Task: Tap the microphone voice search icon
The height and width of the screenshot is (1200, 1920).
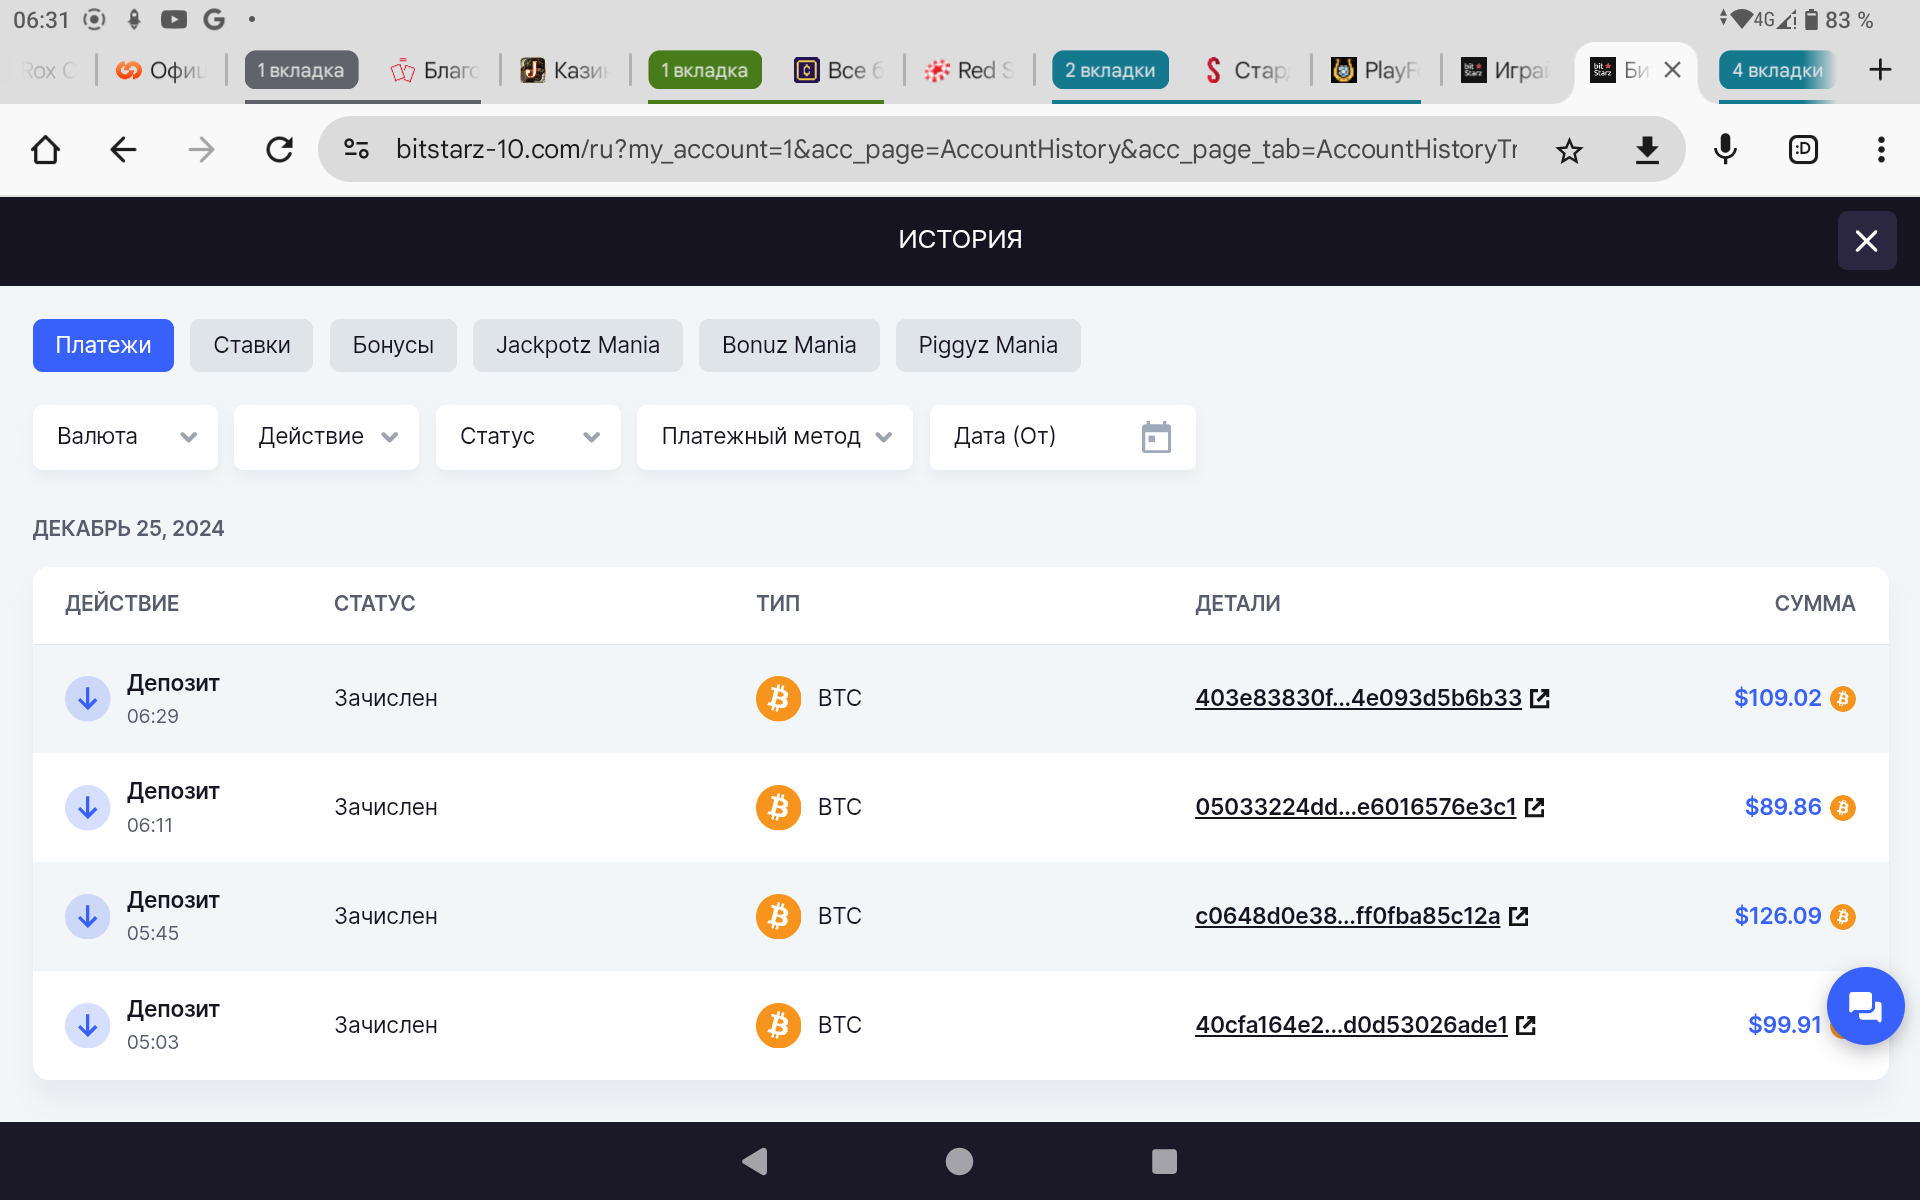Action: click(1724, 151)
